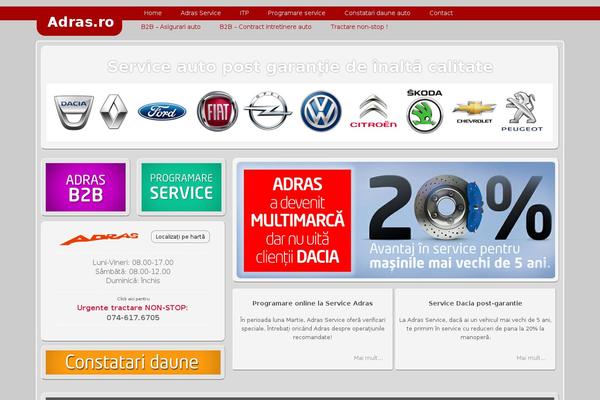The height and width of the screenshot is (400, 600).
Task: Click the Duminică: închis text
Action: (x=133, y=281)
